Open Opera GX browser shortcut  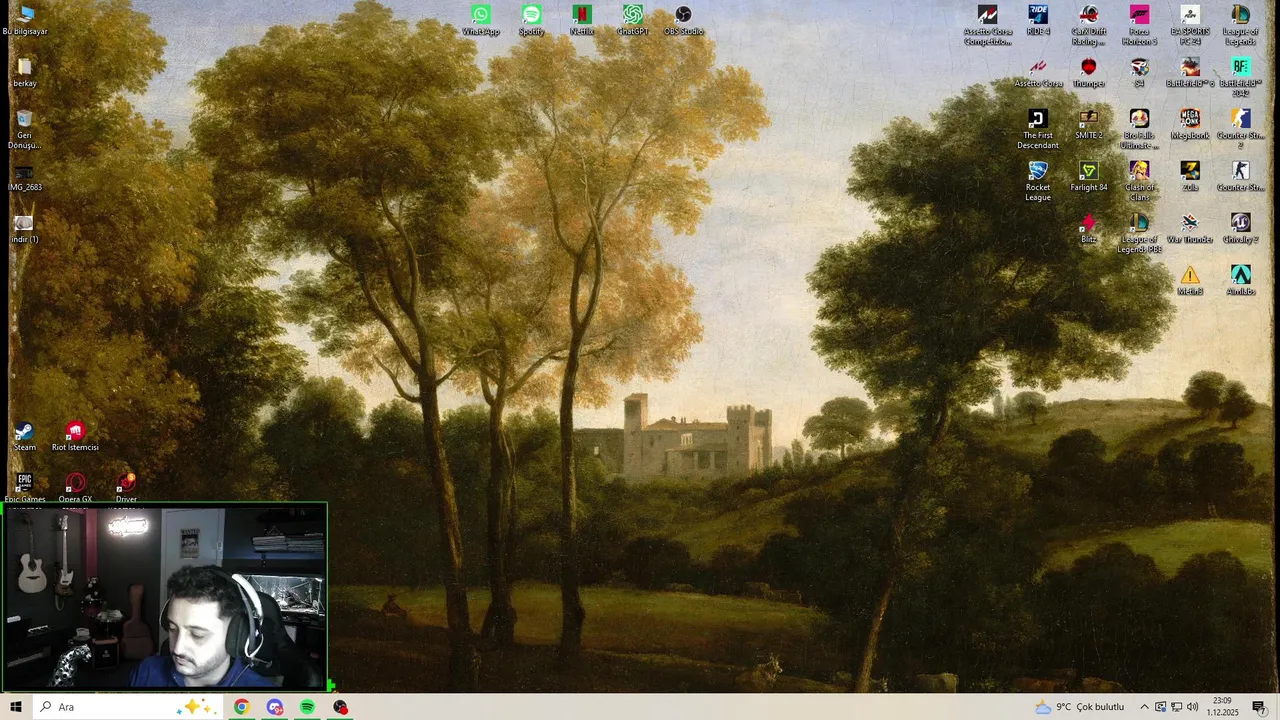click(x=75, y=489)
